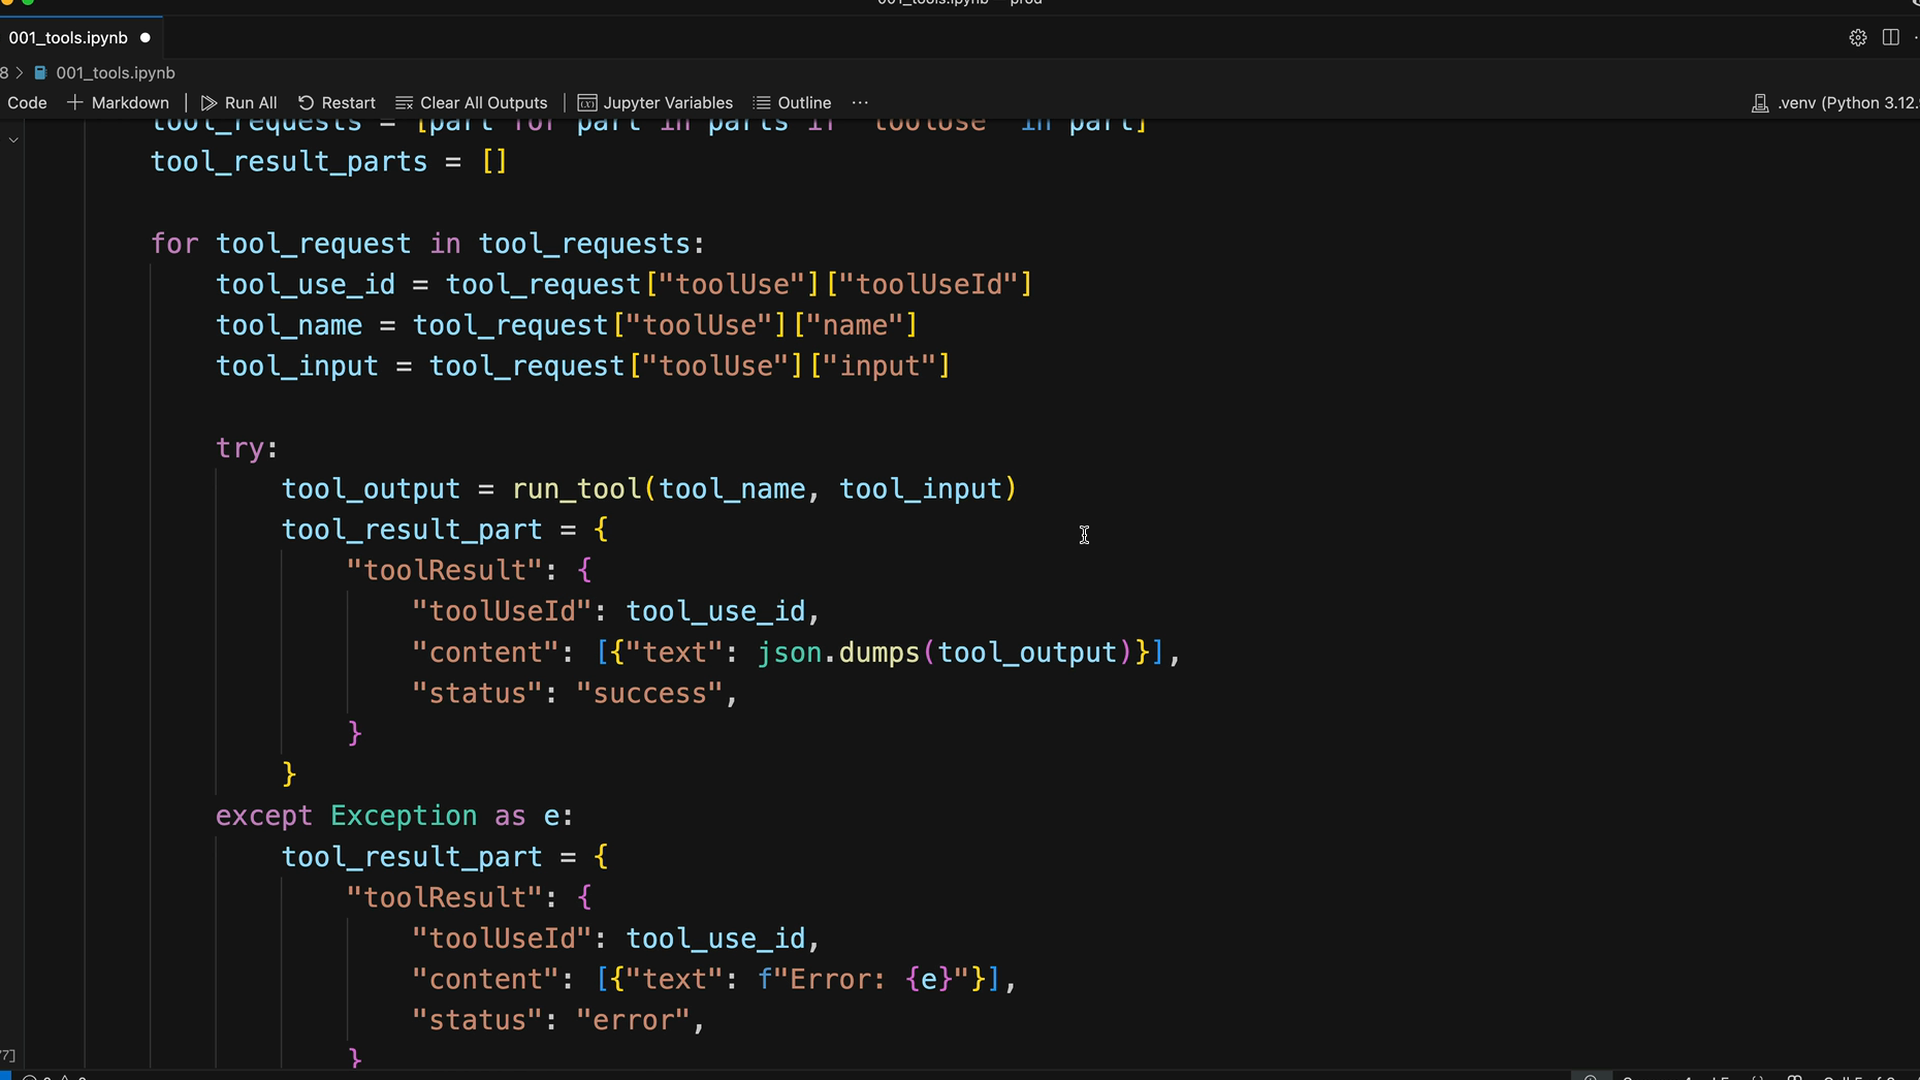Place cursor on 'tool_result_parts = []' line
Viewport: 1920px width, 1080px height.
click(329, 162)
